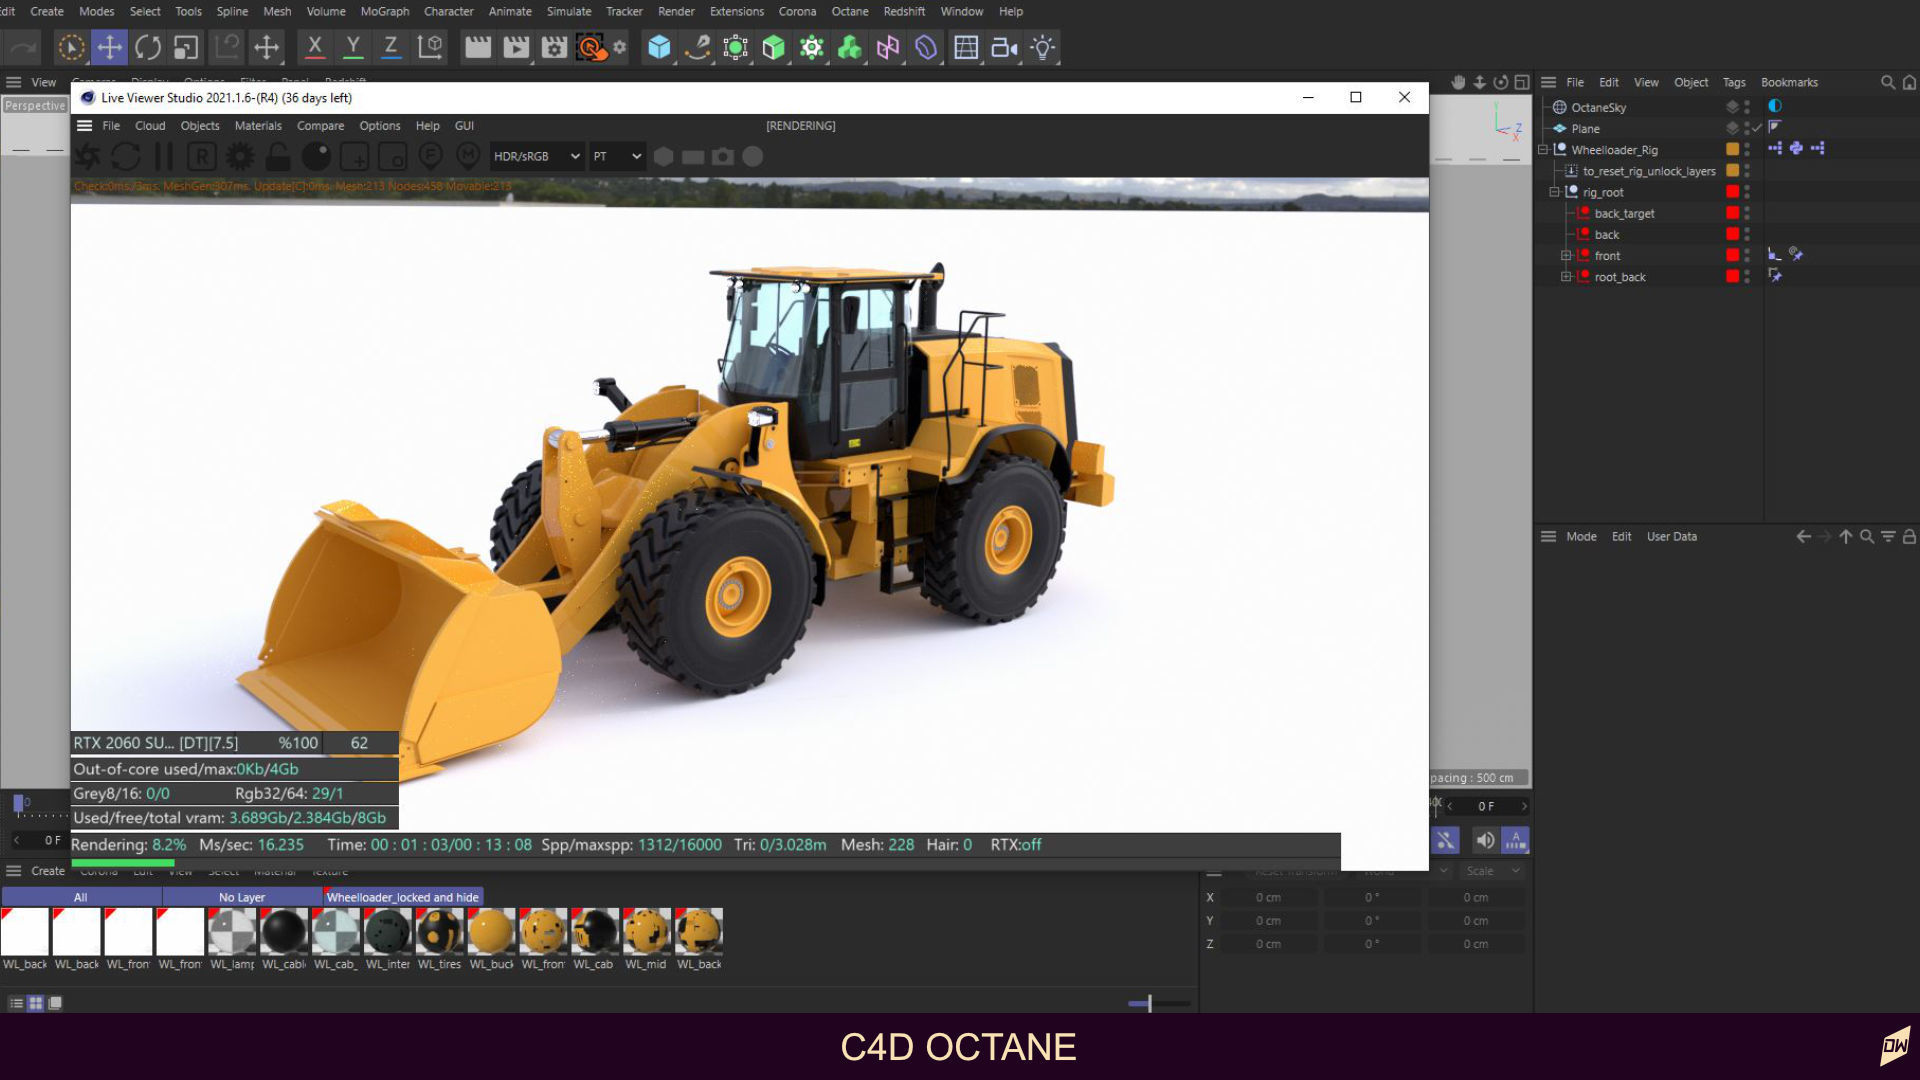Open Live Viewer Compare menu
1920x1080 pixels.
tap(320, 126)
